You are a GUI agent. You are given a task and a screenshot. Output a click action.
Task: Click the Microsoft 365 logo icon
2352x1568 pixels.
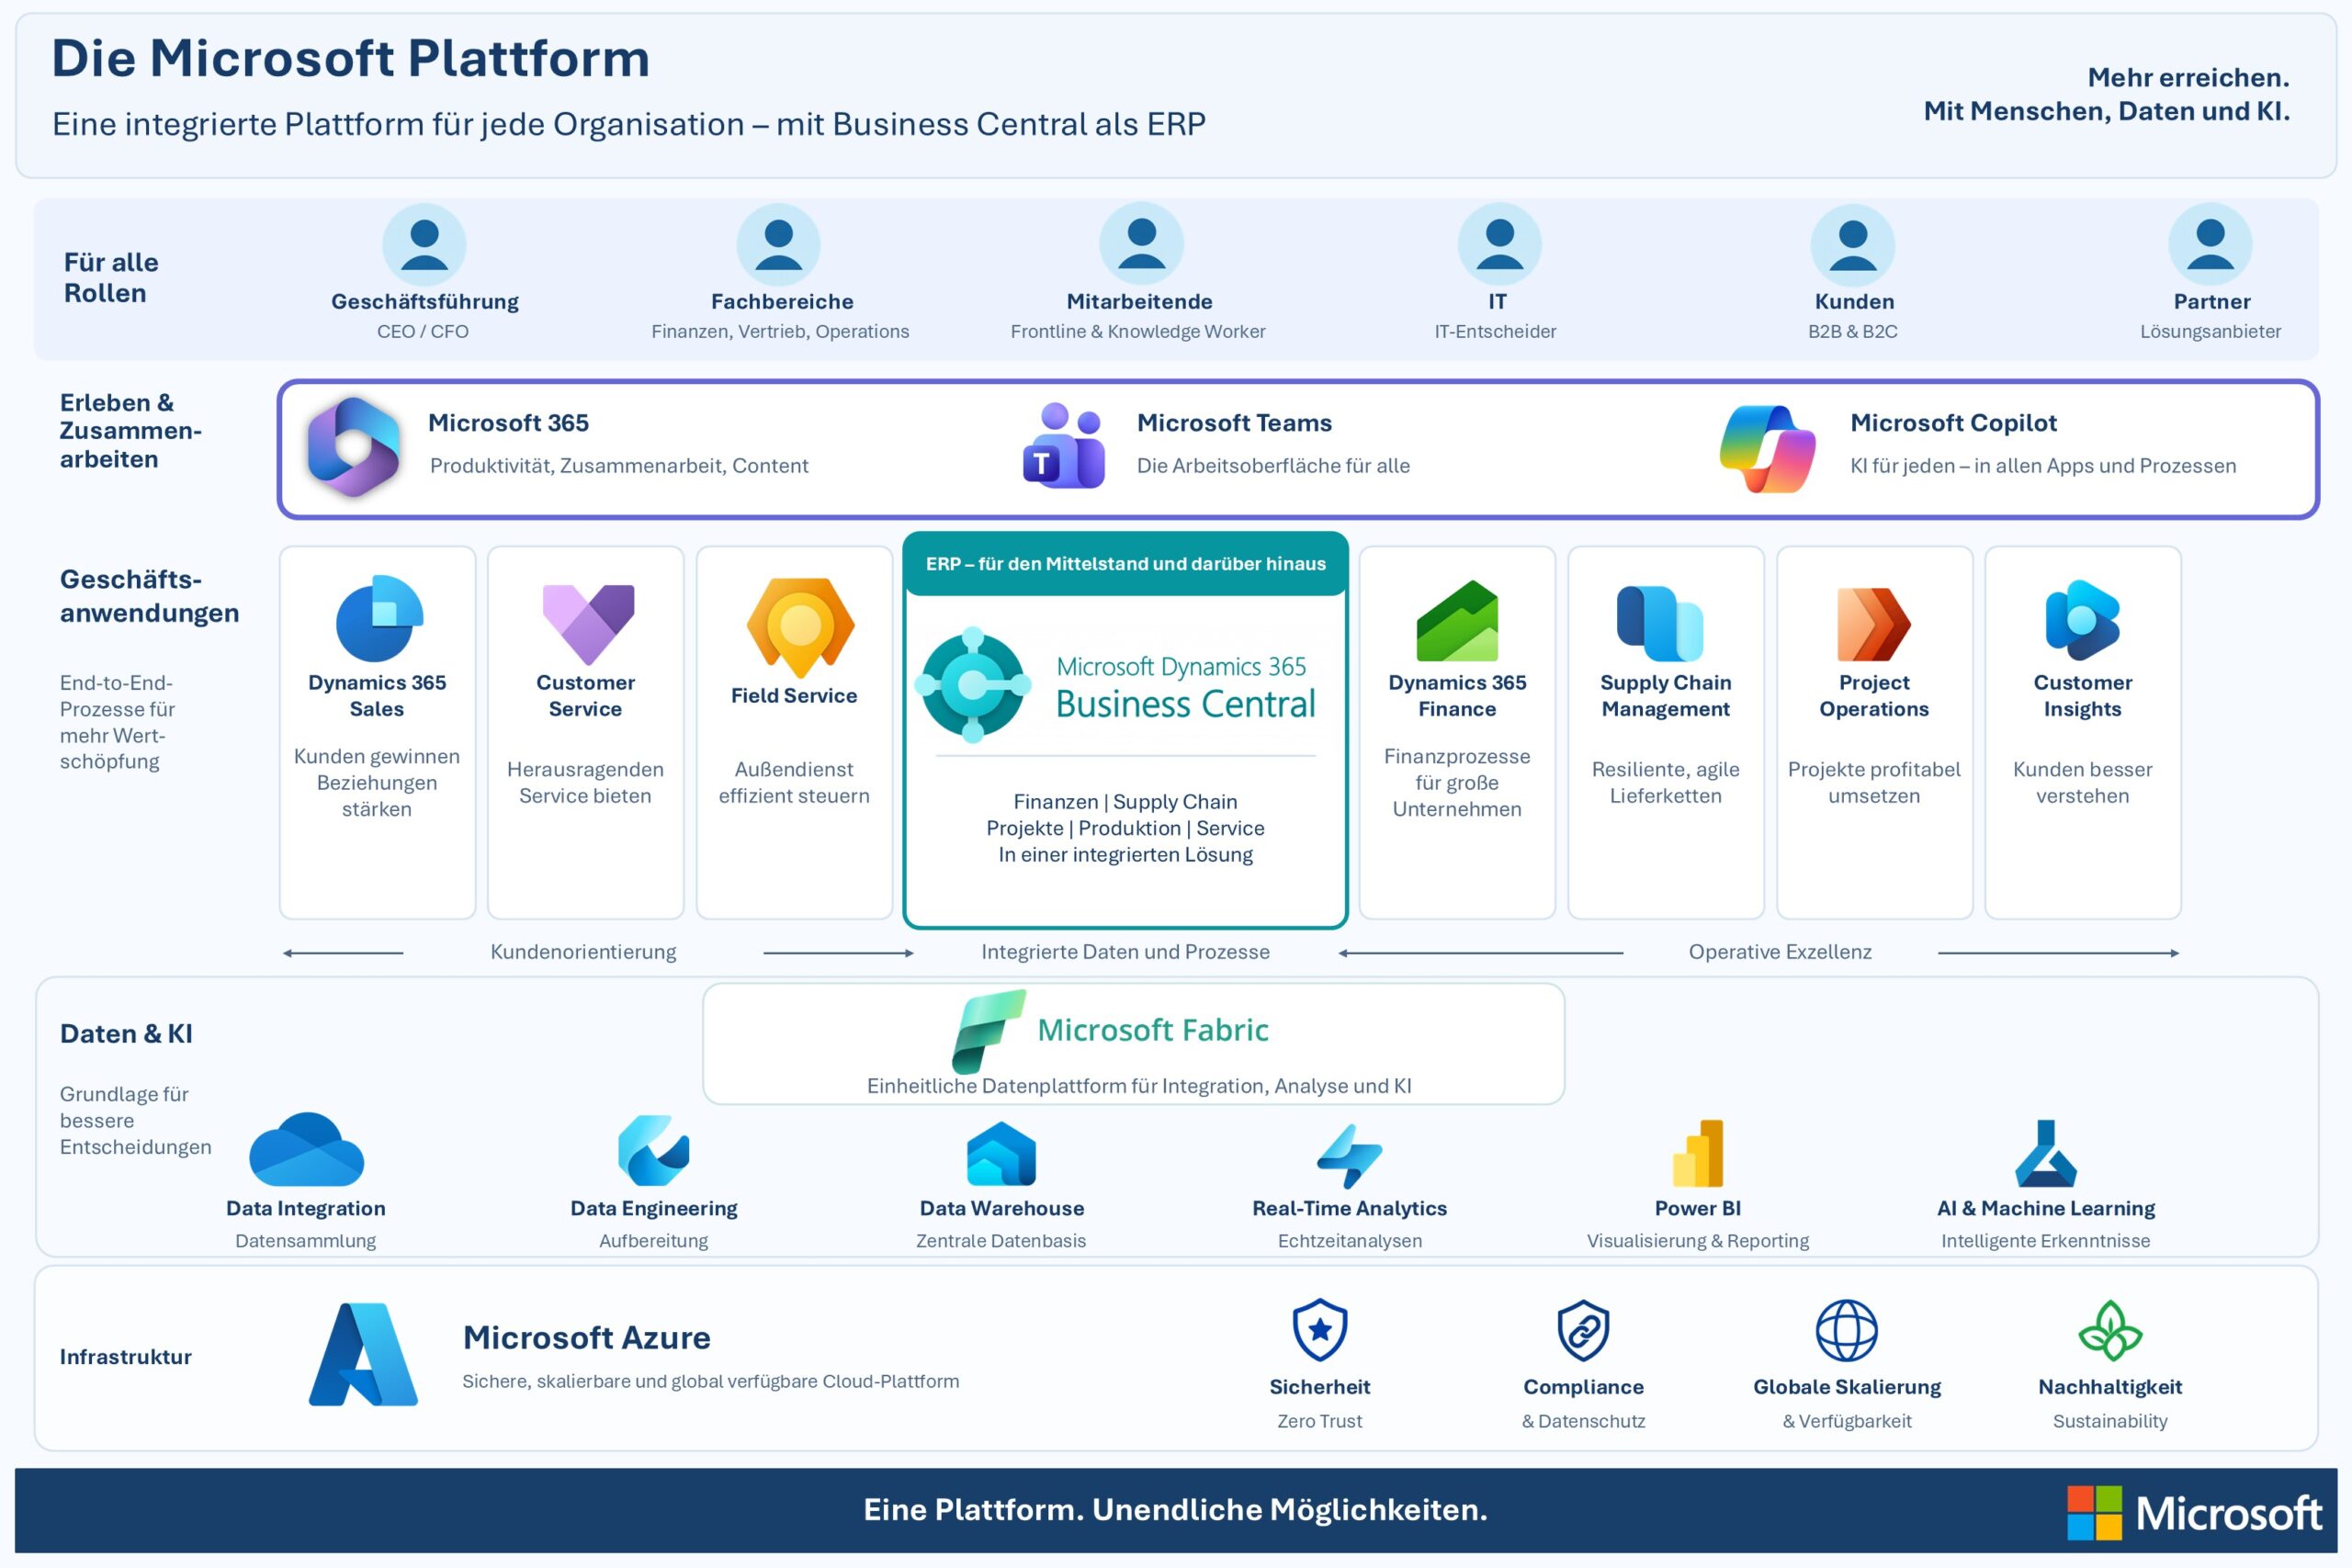click(353, 446)
